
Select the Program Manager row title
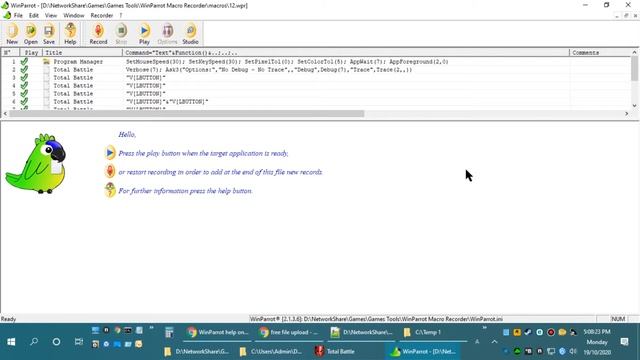78,62
